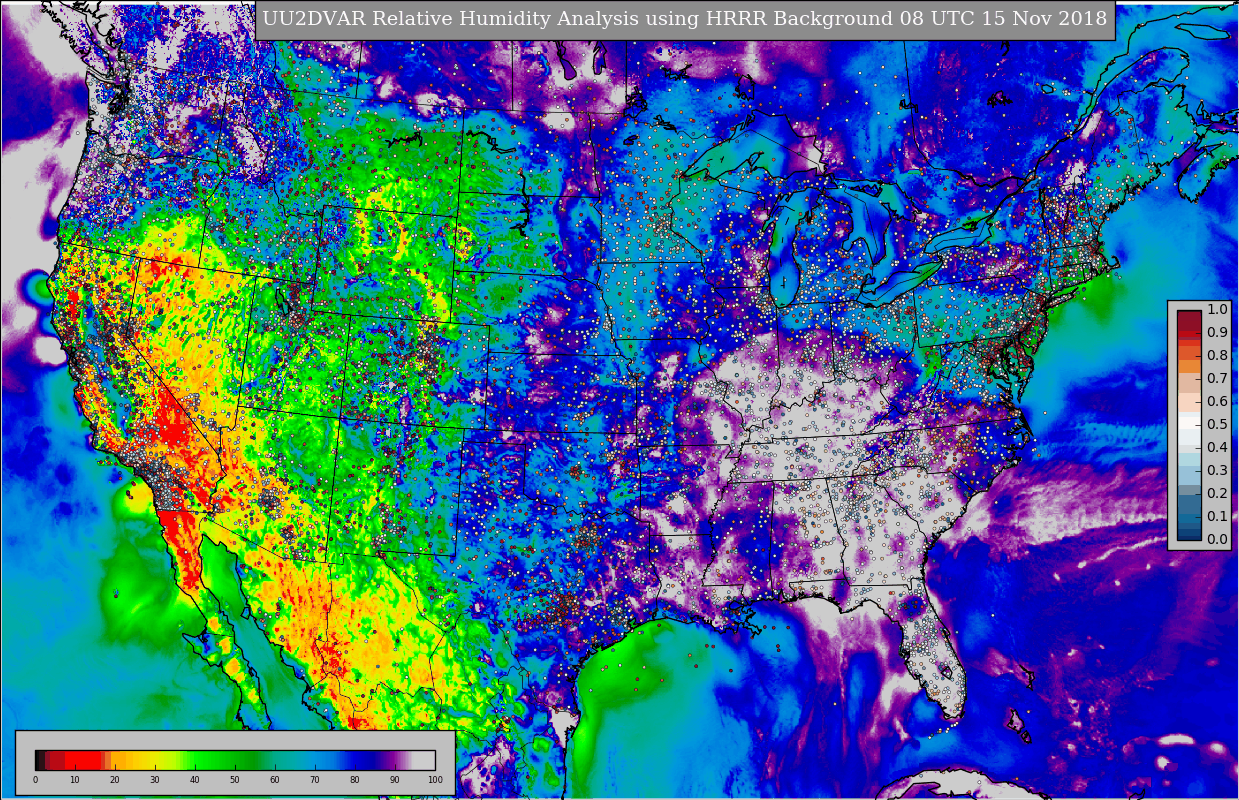The width and height of the screenshot is (1239, 800).
Task: Click the '70' tick label on humidity colorbar
Action: click(315, 780)
